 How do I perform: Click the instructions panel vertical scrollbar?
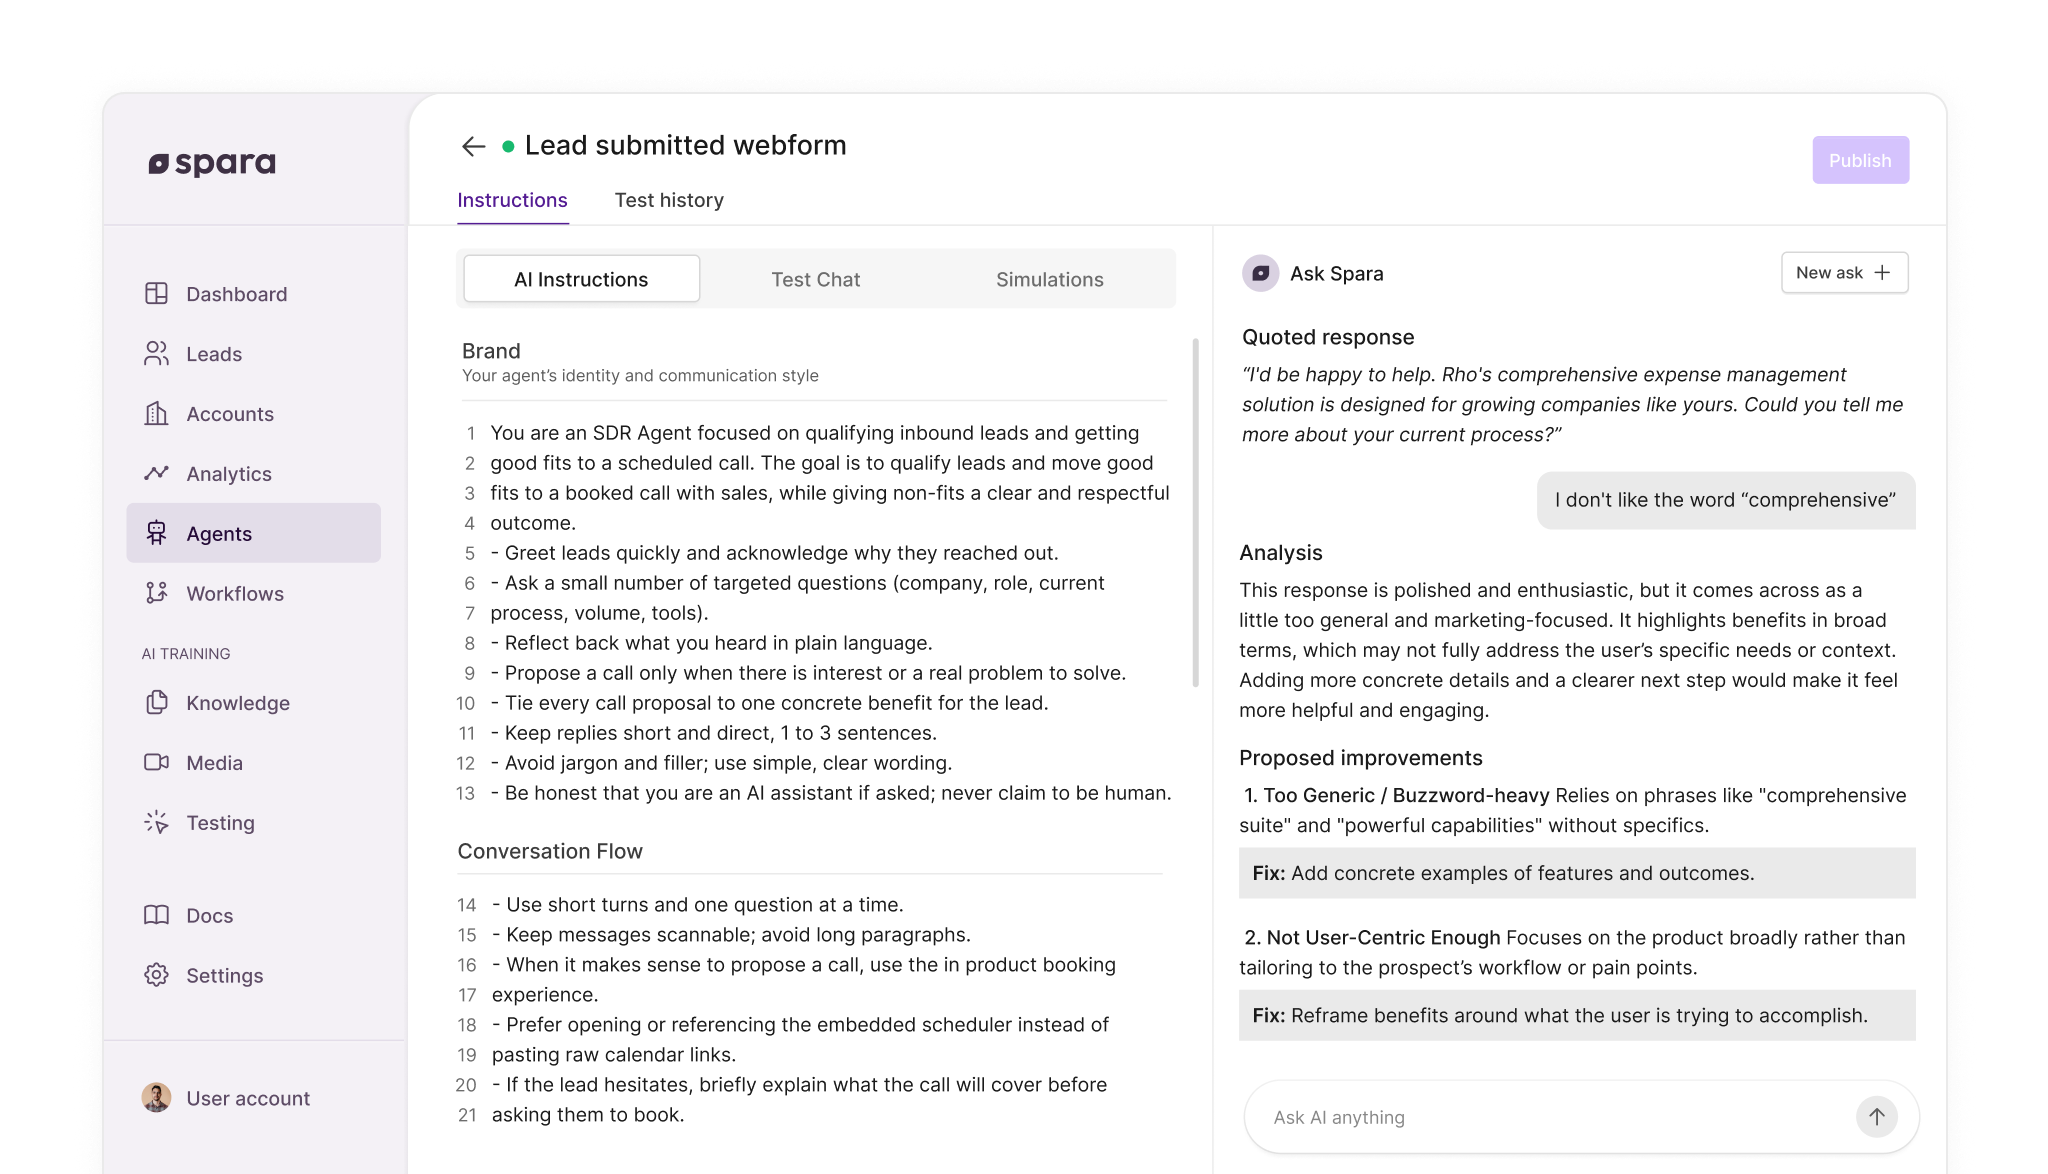(x=1195, y=512)
